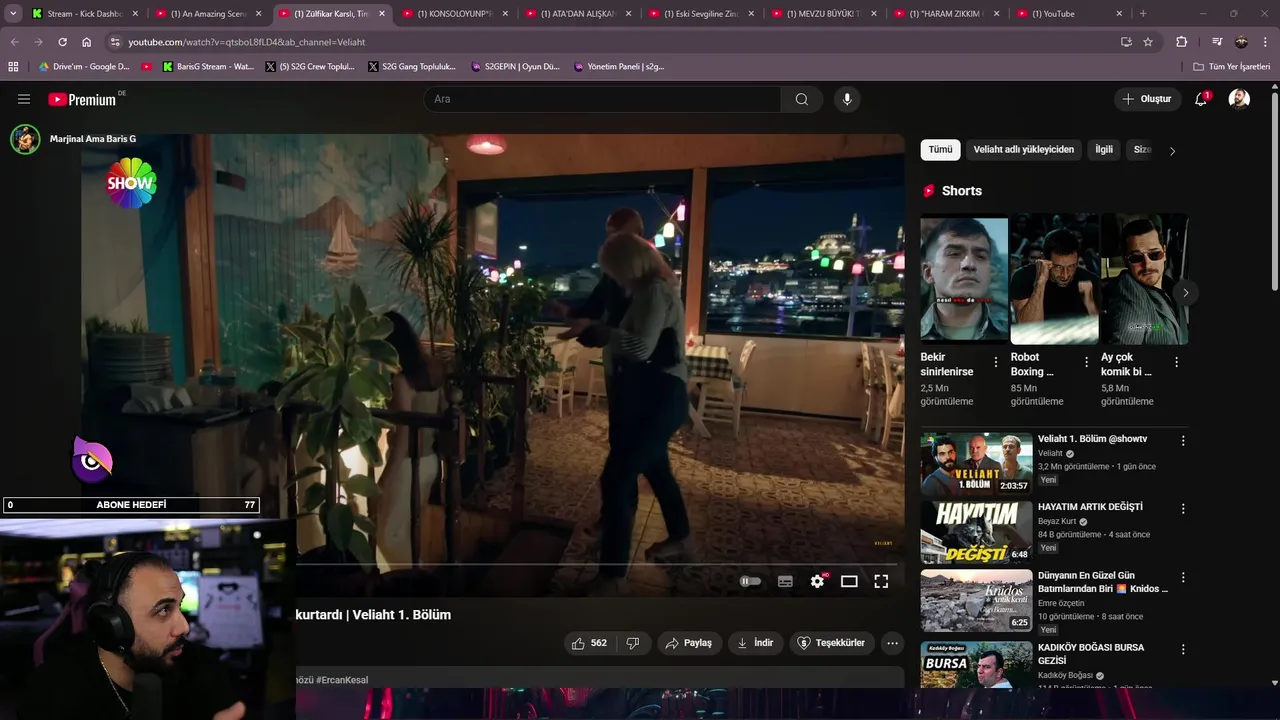This screenshot has width=1280, height=720.
Task: Open BarisG Stream bookmark
Action: coord(208,67)
